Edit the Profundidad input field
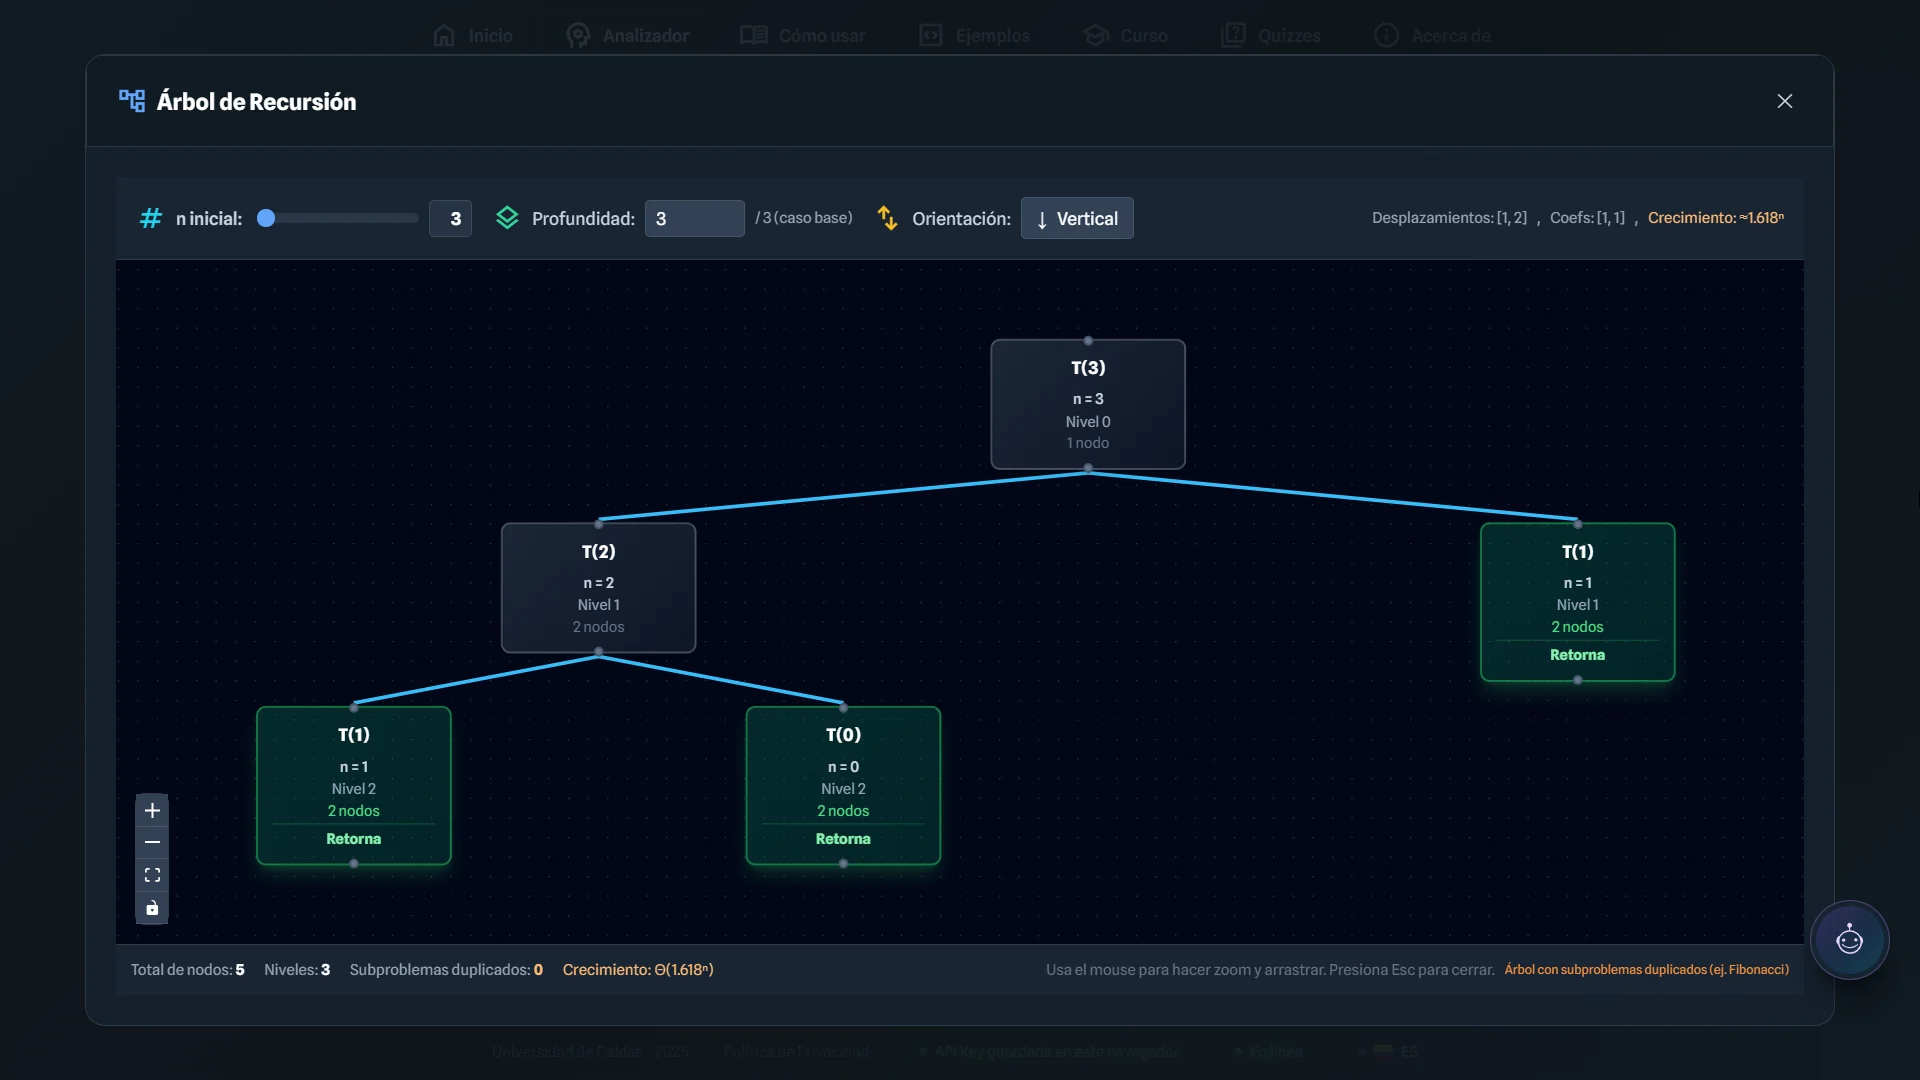Screen dimensions: 1920x1080 pos(694,218)
